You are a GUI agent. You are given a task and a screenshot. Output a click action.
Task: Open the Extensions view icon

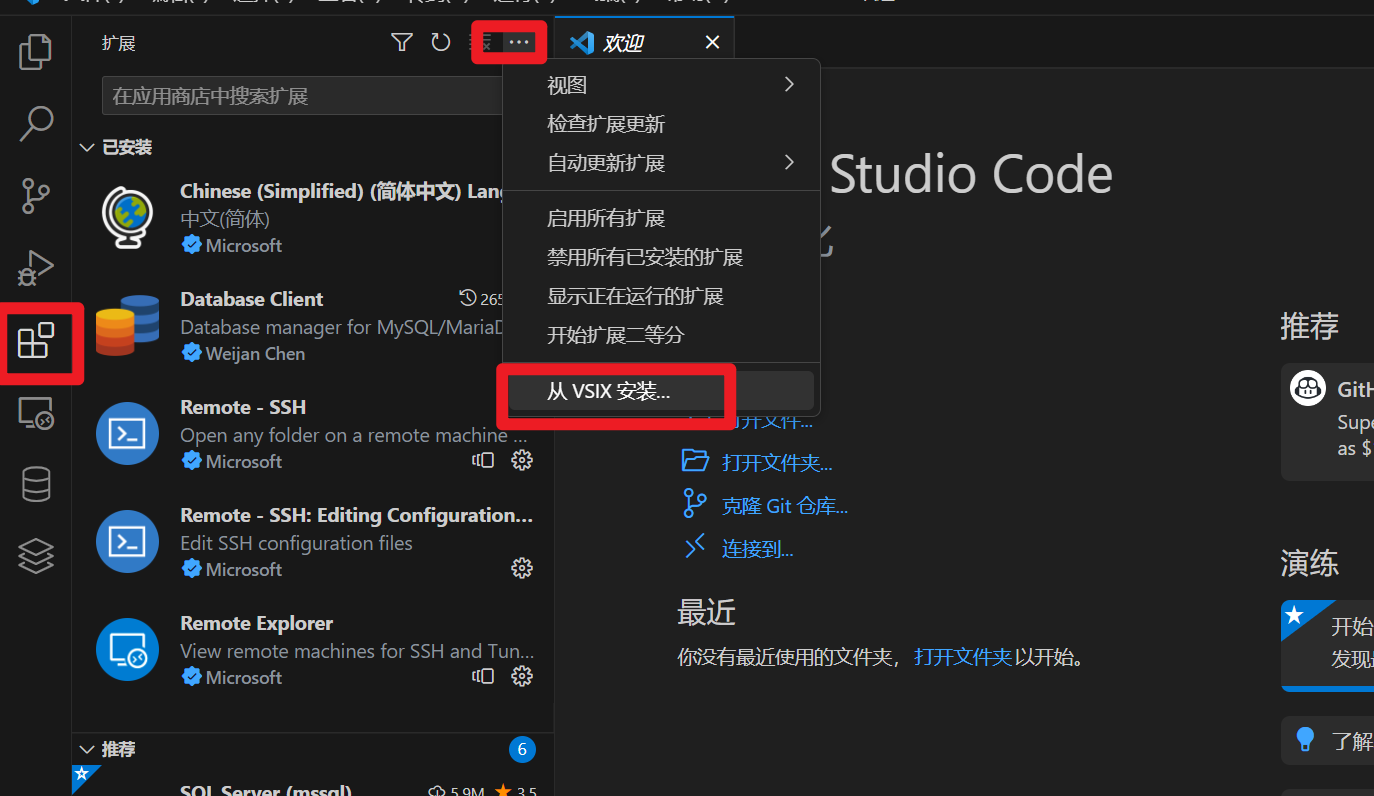click(36, 341)
